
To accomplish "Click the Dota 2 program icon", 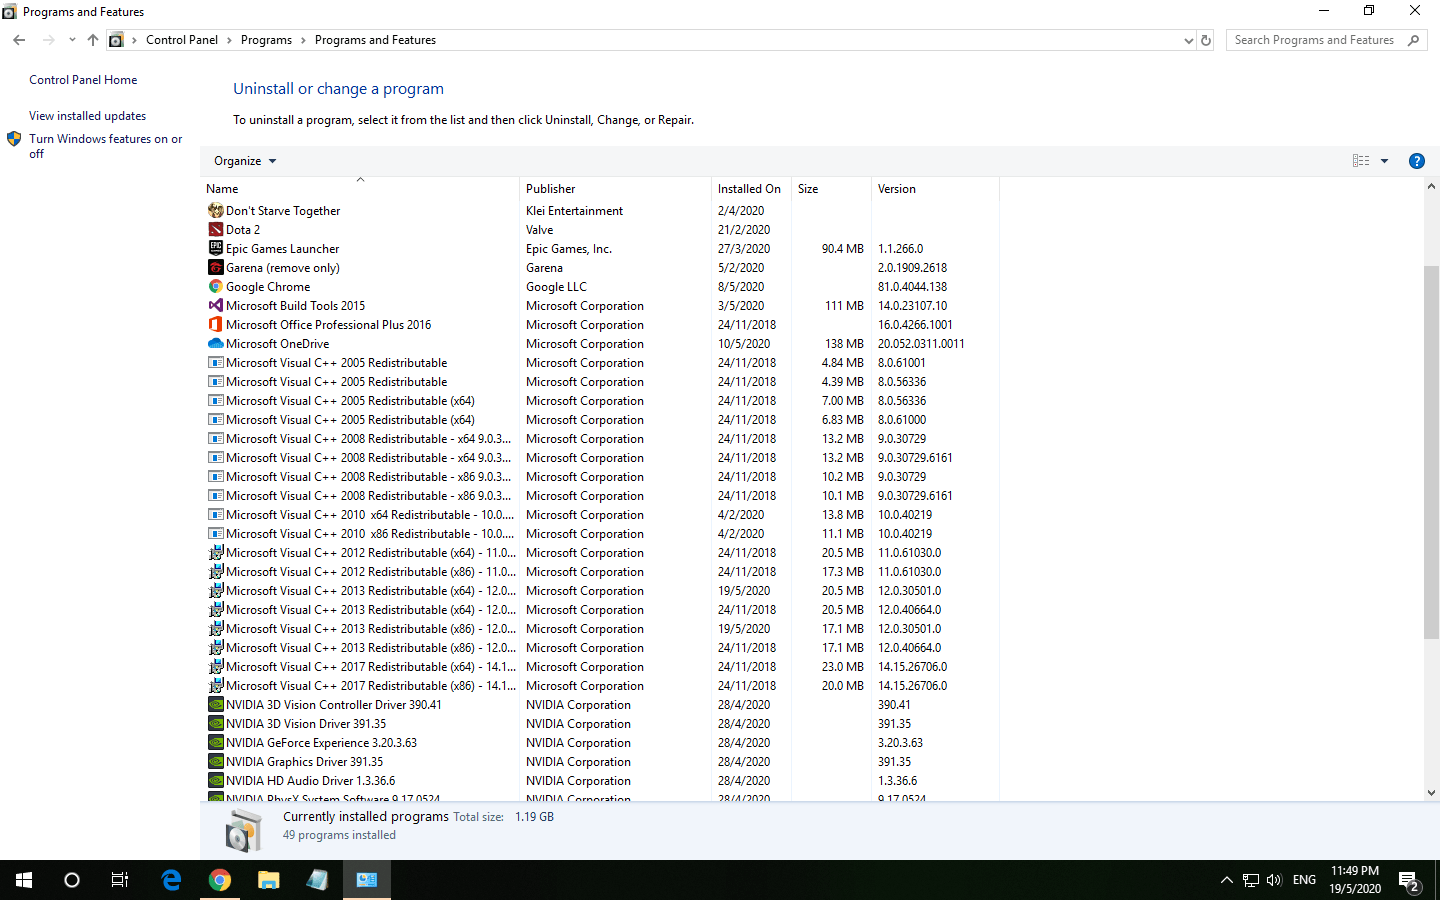I will point(215,229).
